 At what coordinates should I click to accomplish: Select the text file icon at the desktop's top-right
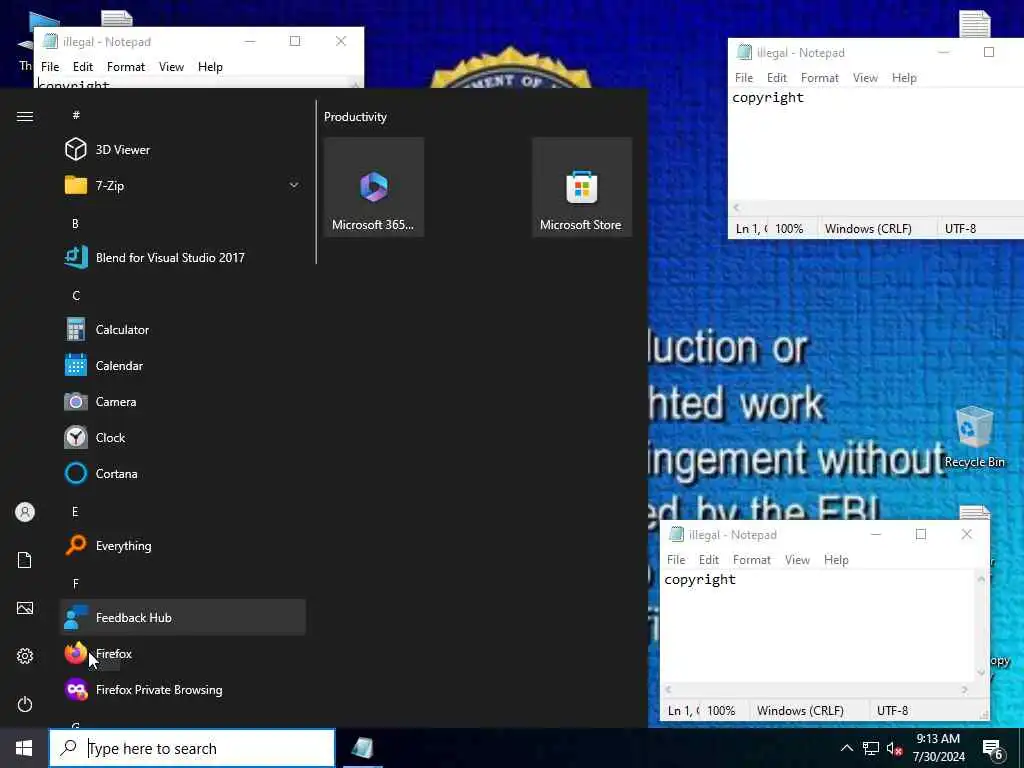click(x=974, y=25)
